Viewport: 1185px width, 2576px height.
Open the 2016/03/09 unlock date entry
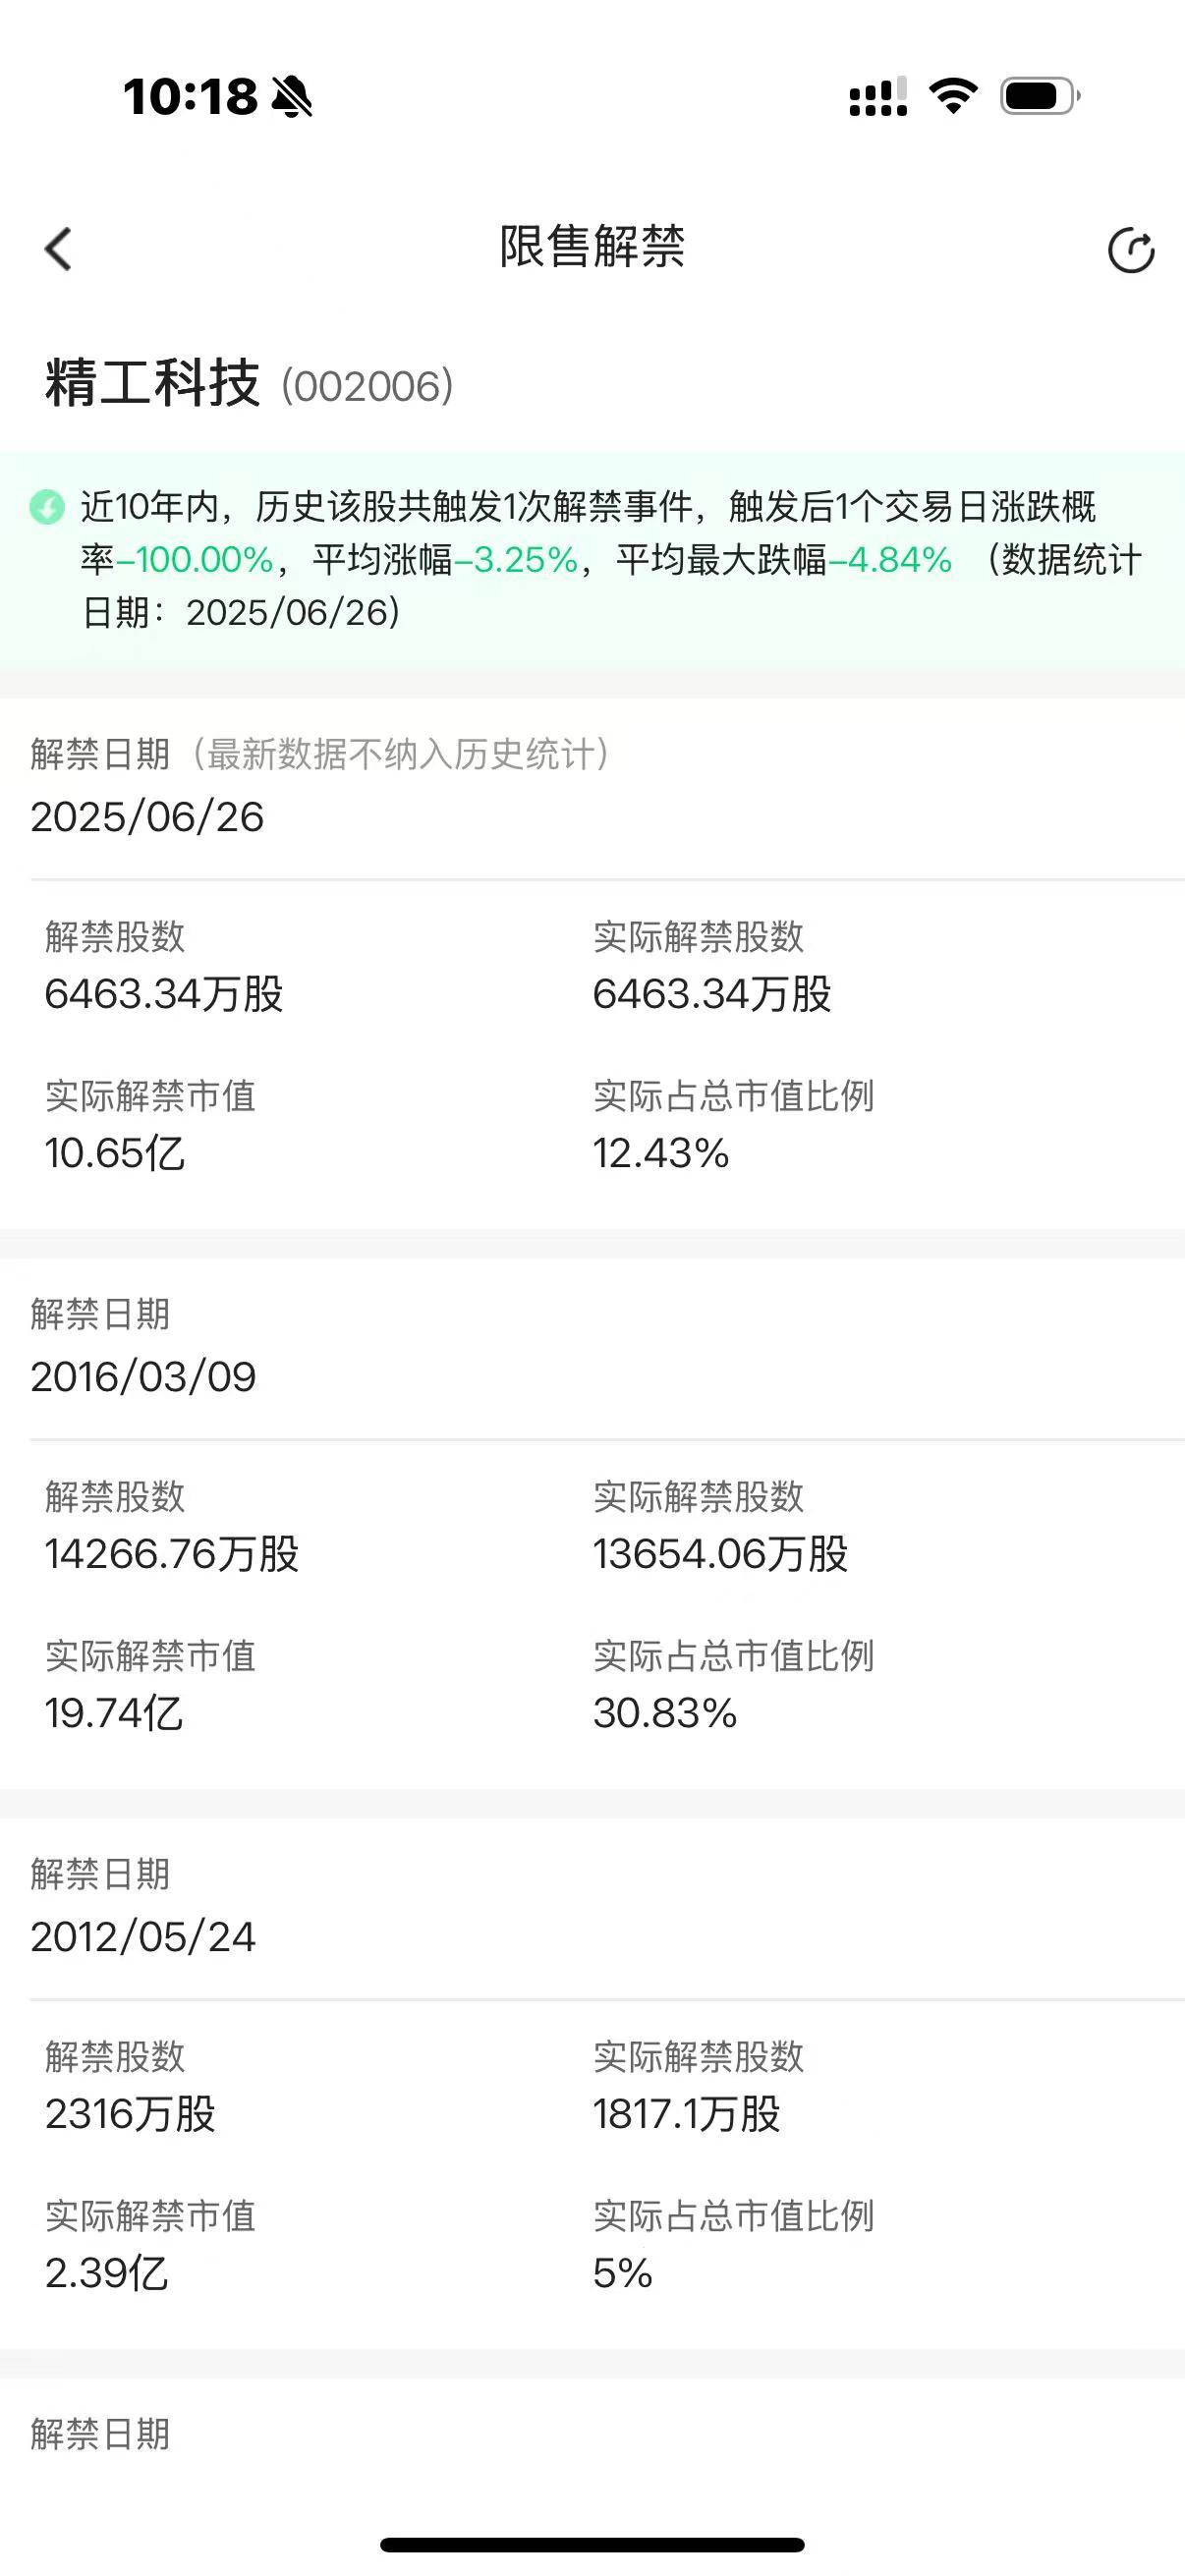coord(143,1377)
